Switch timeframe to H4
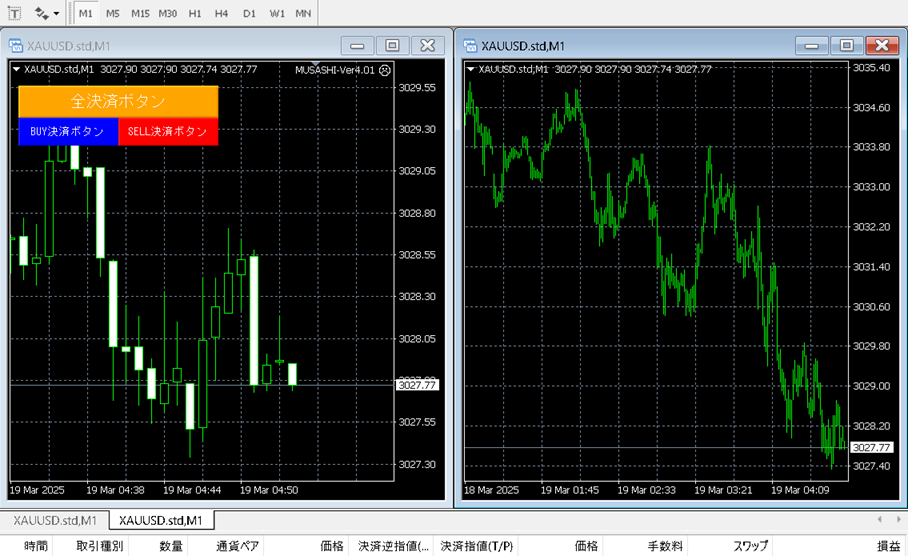Viewport: 908px width, 556px height. [221, 14]
